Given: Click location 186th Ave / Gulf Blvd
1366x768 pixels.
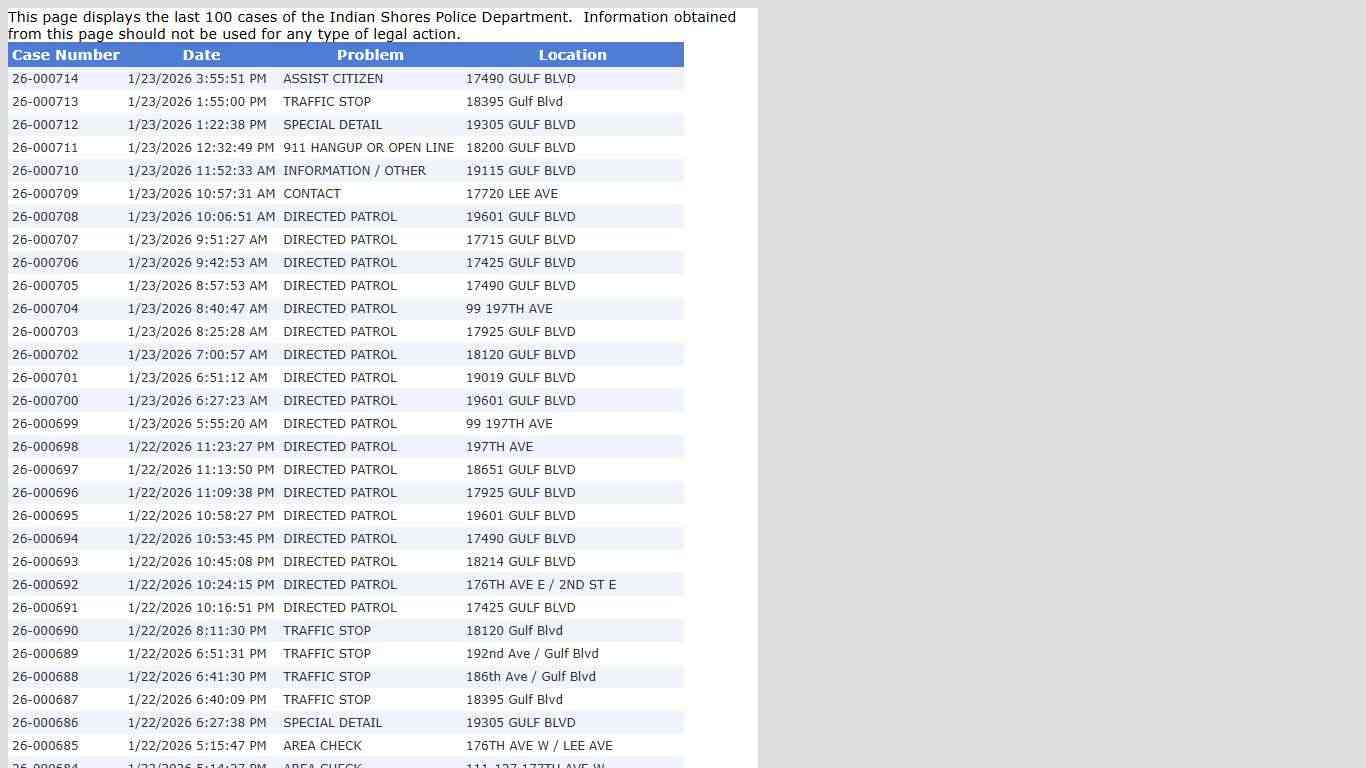Looking at the screenshot, I should click(531, 677).
